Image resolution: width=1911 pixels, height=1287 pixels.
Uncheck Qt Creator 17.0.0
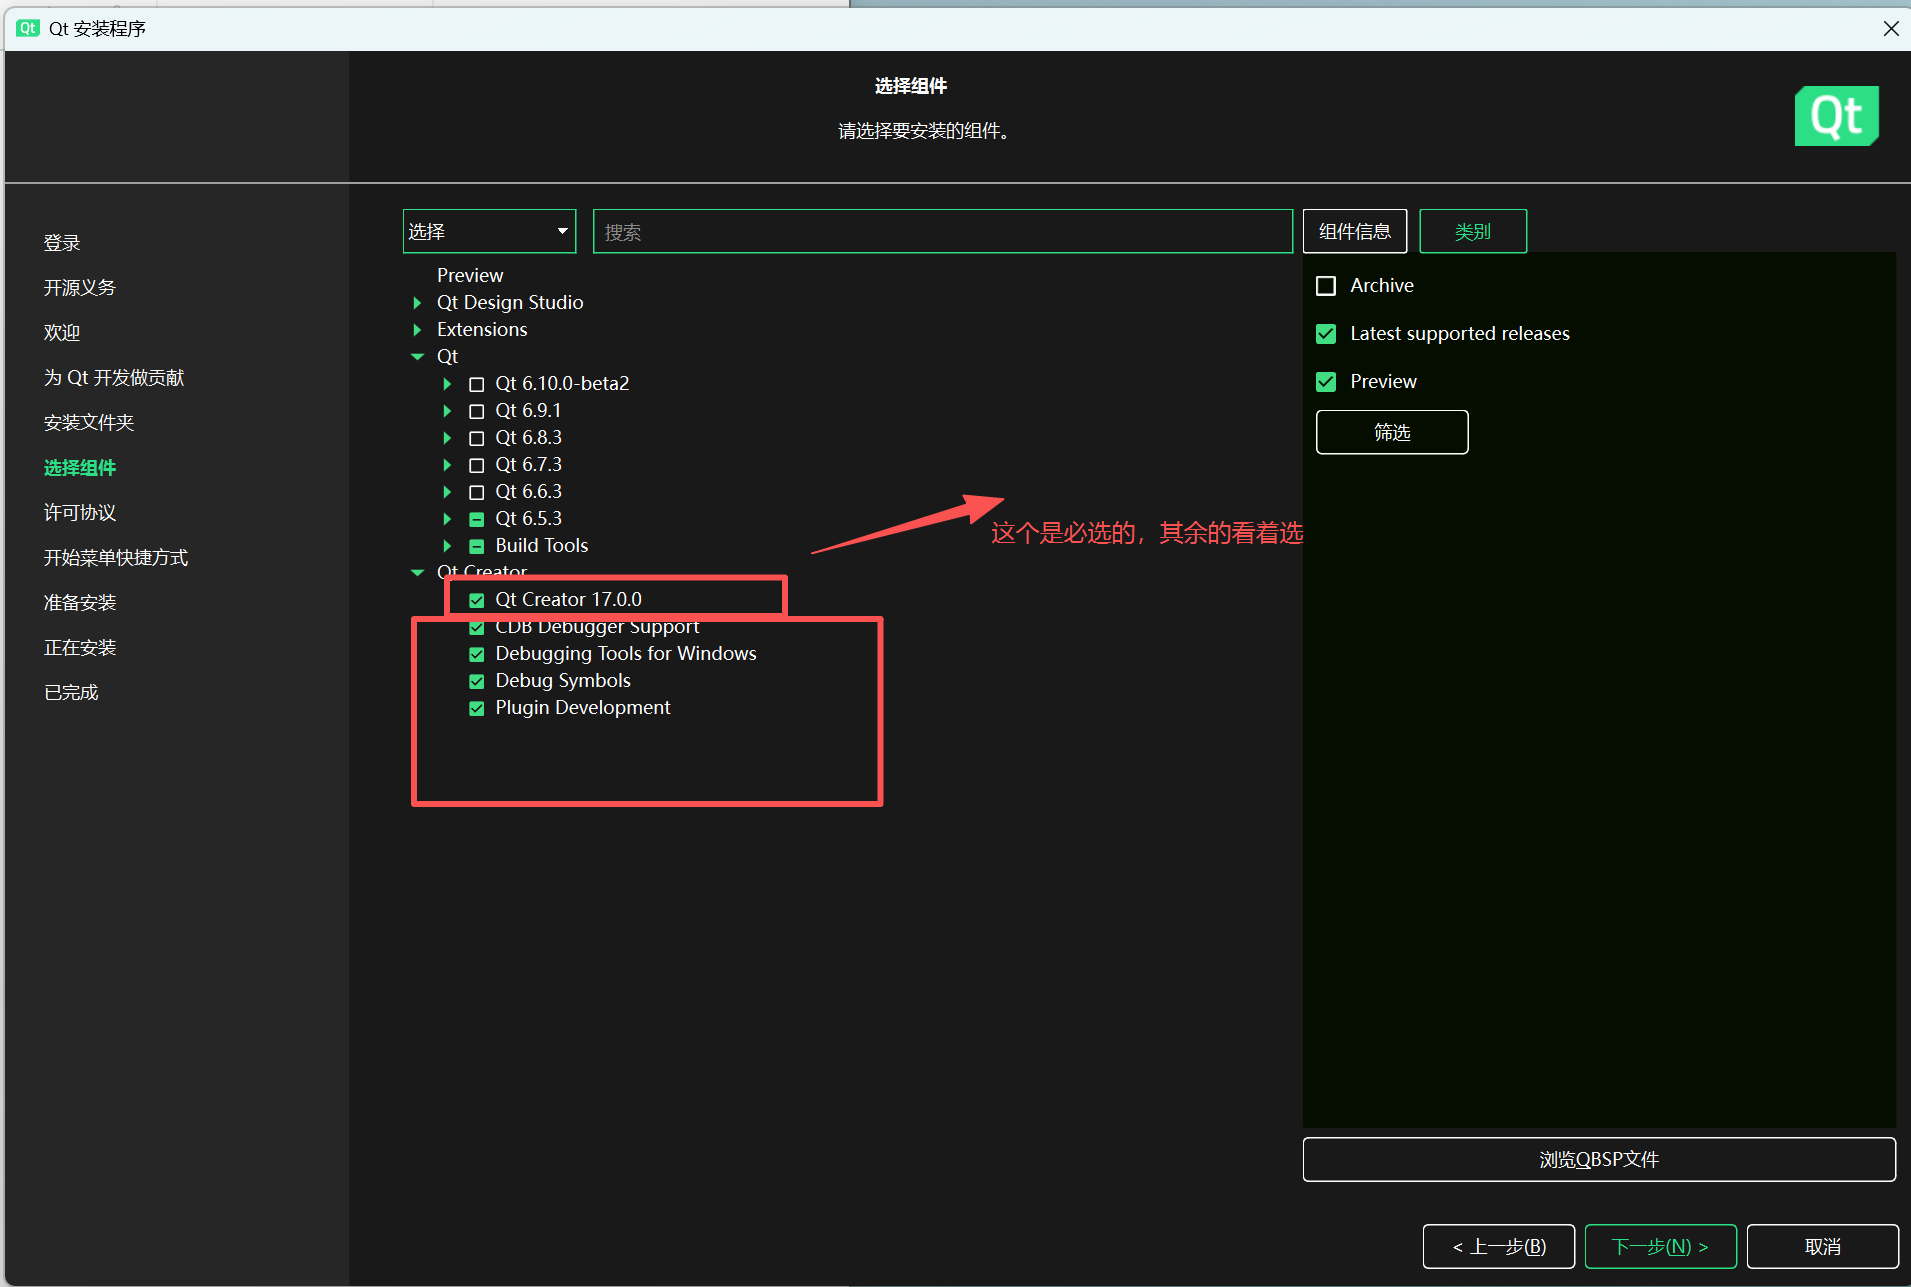pyautogui.click(x=476, y=600)
